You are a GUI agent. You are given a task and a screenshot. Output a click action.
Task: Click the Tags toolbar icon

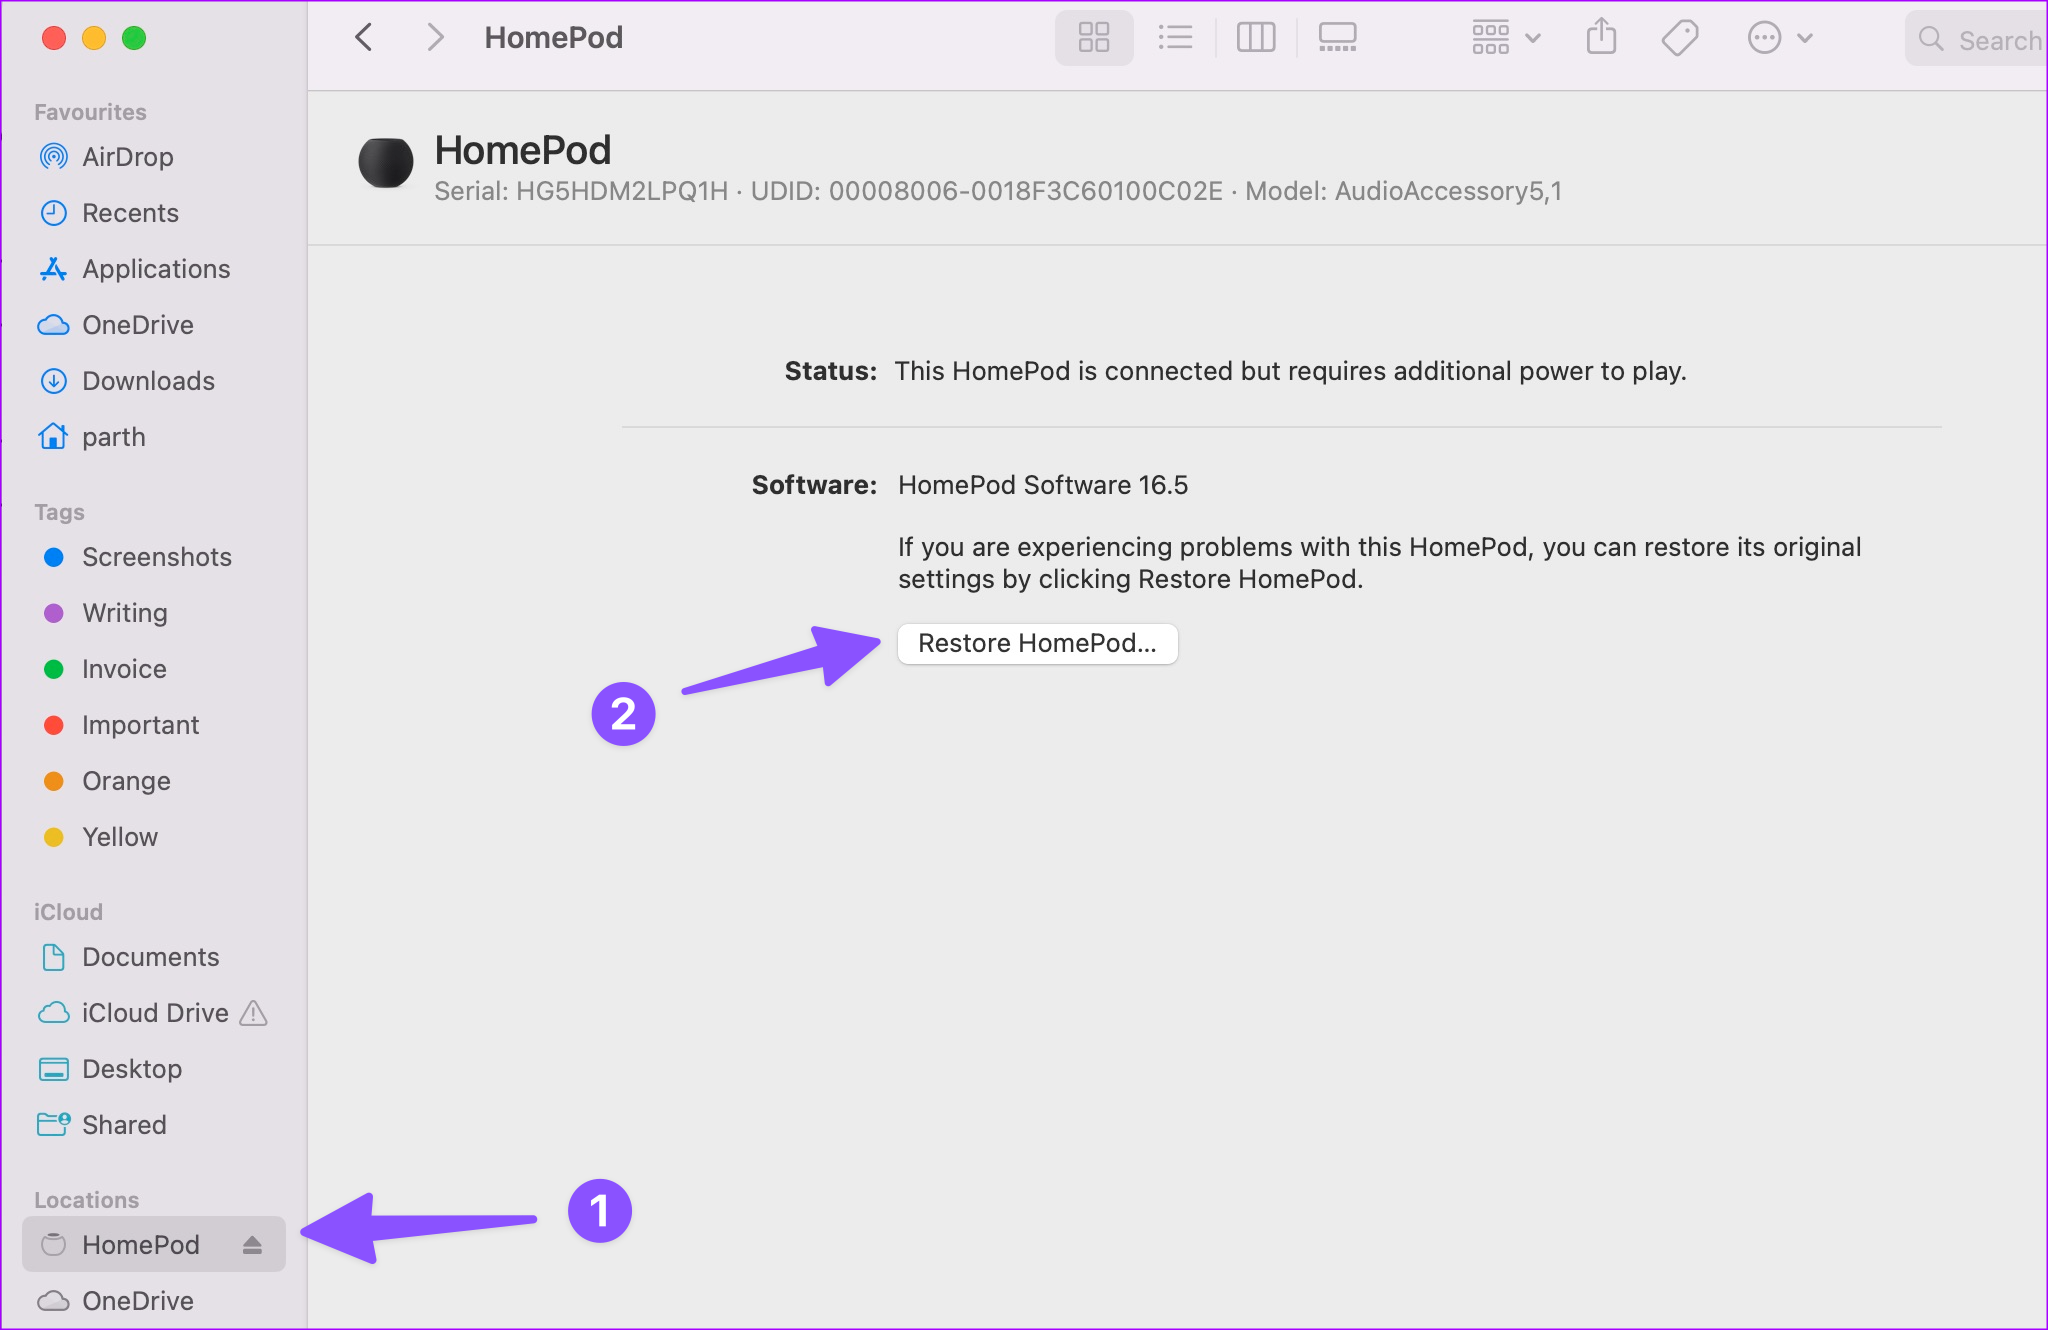[1678, 37]
